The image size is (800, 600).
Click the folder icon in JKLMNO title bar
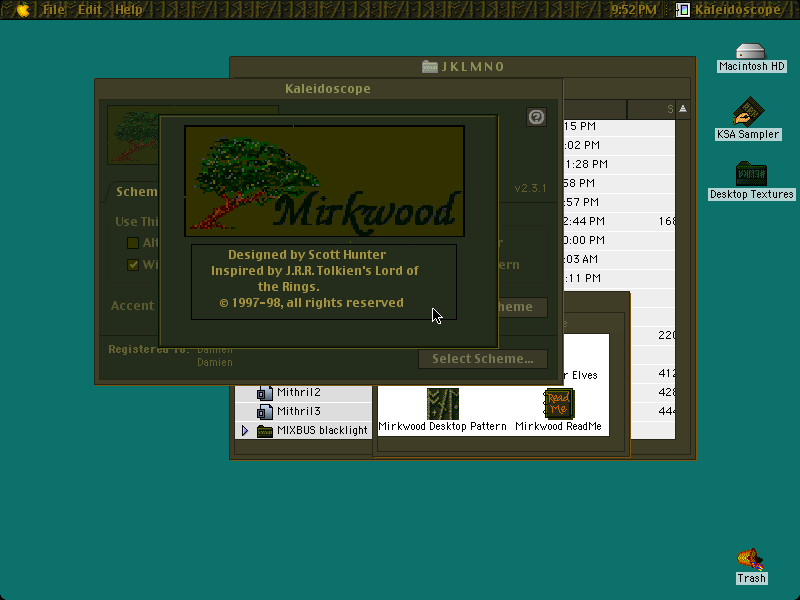[430, 66]
